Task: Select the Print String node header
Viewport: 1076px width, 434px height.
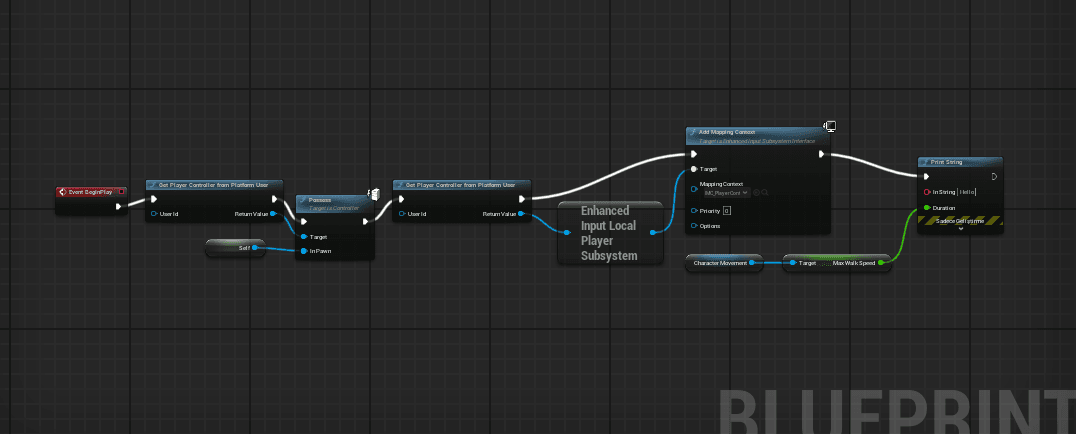Action: (x=960, y=162)
